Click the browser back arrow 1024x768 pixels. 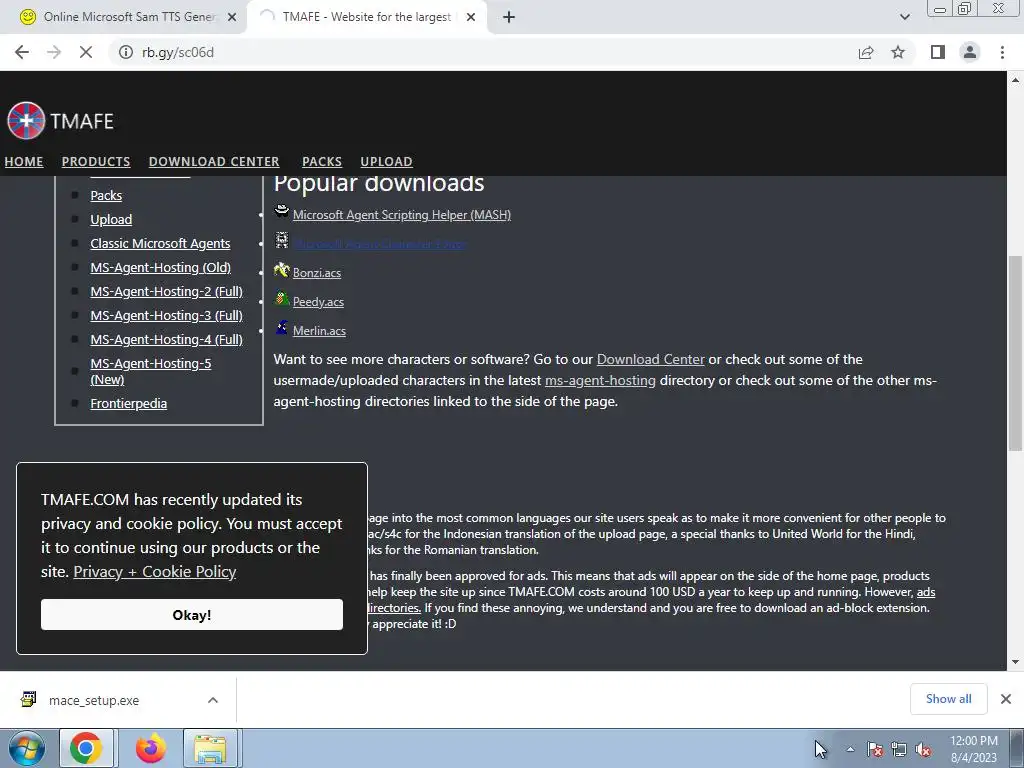pyautogui.click(x=22, y=52)
